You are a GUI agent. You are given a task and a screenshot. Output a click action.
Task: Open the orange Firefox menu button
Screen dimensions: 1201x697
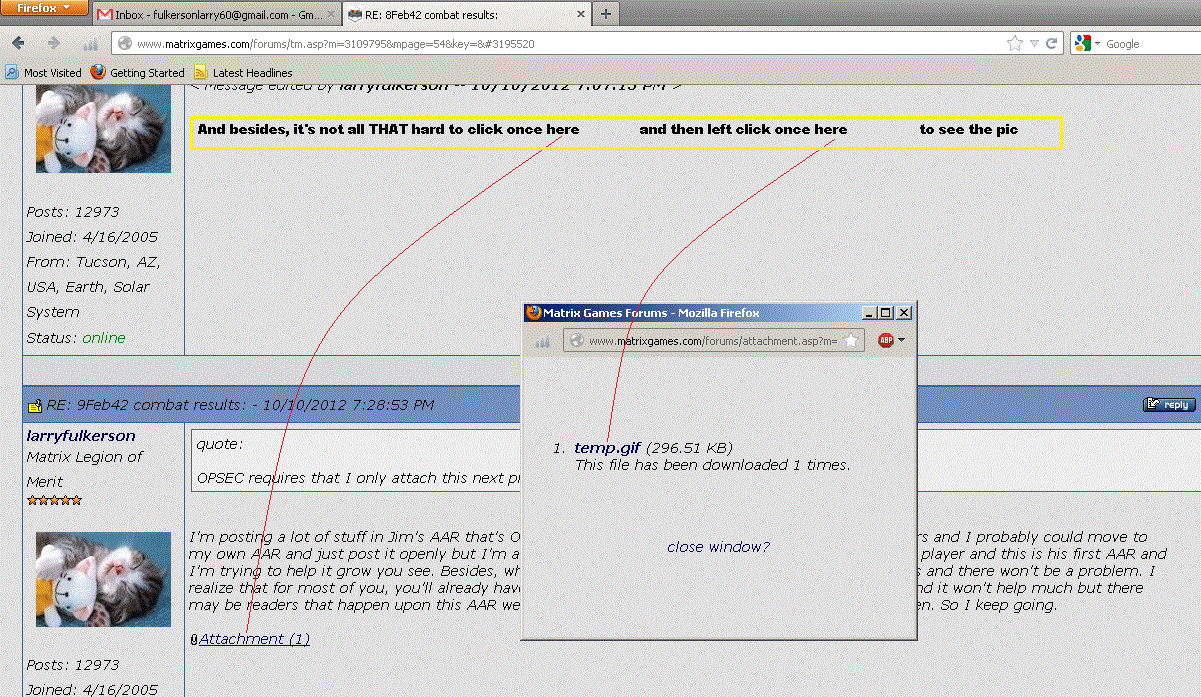click(x=44, y=8)
